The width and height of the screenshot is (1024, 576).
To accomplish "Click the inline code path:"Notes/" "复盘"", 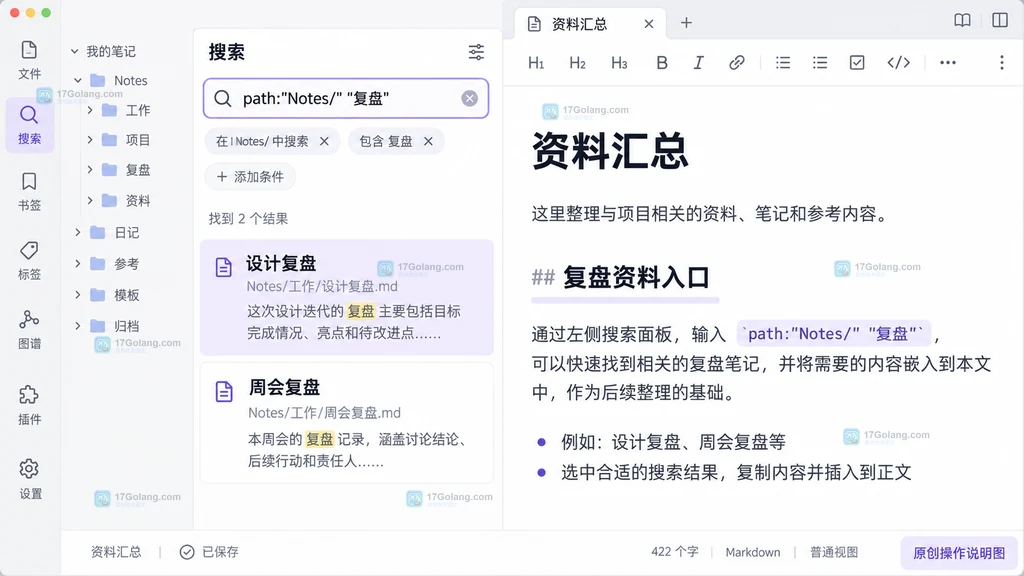I will click(x=835, y=334).
